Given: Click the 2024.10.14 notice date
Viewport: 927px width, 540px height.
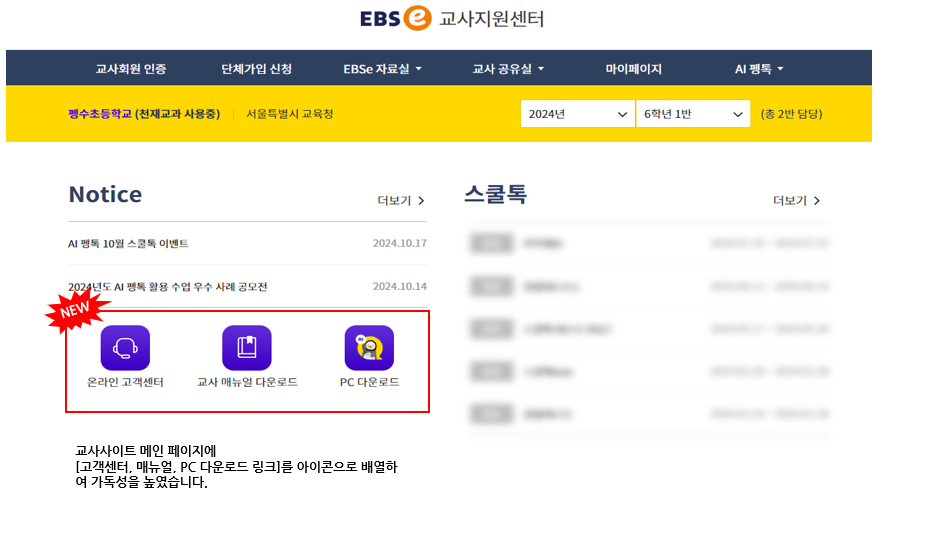Looking at the screenshot, I should point(400,286).
